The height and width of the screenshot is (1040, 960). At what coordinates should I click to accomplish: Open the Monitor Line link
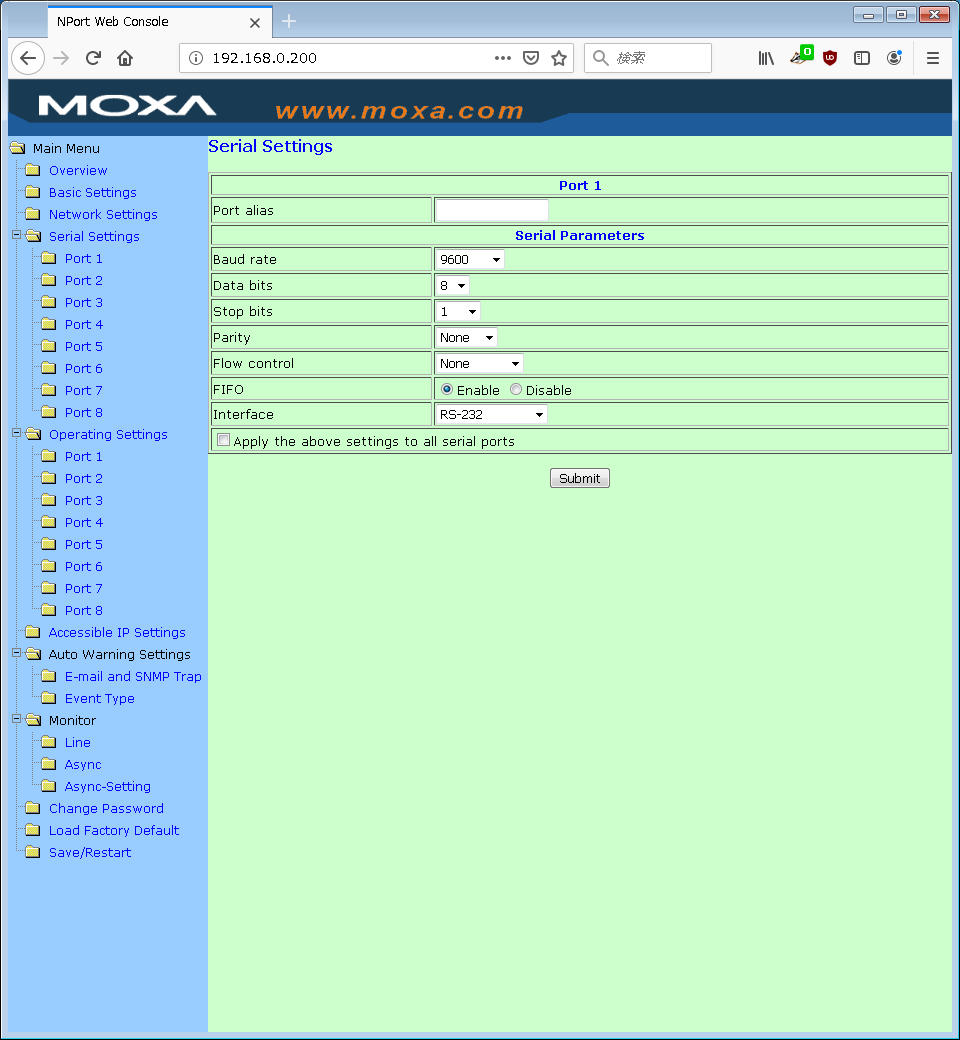(x=78, y=742)
